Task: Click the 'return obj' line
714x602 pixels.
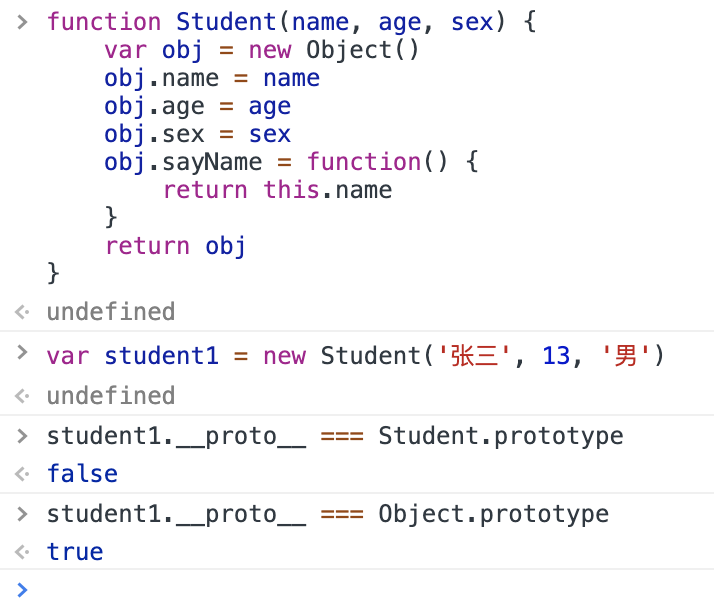Action: (176, 246)
